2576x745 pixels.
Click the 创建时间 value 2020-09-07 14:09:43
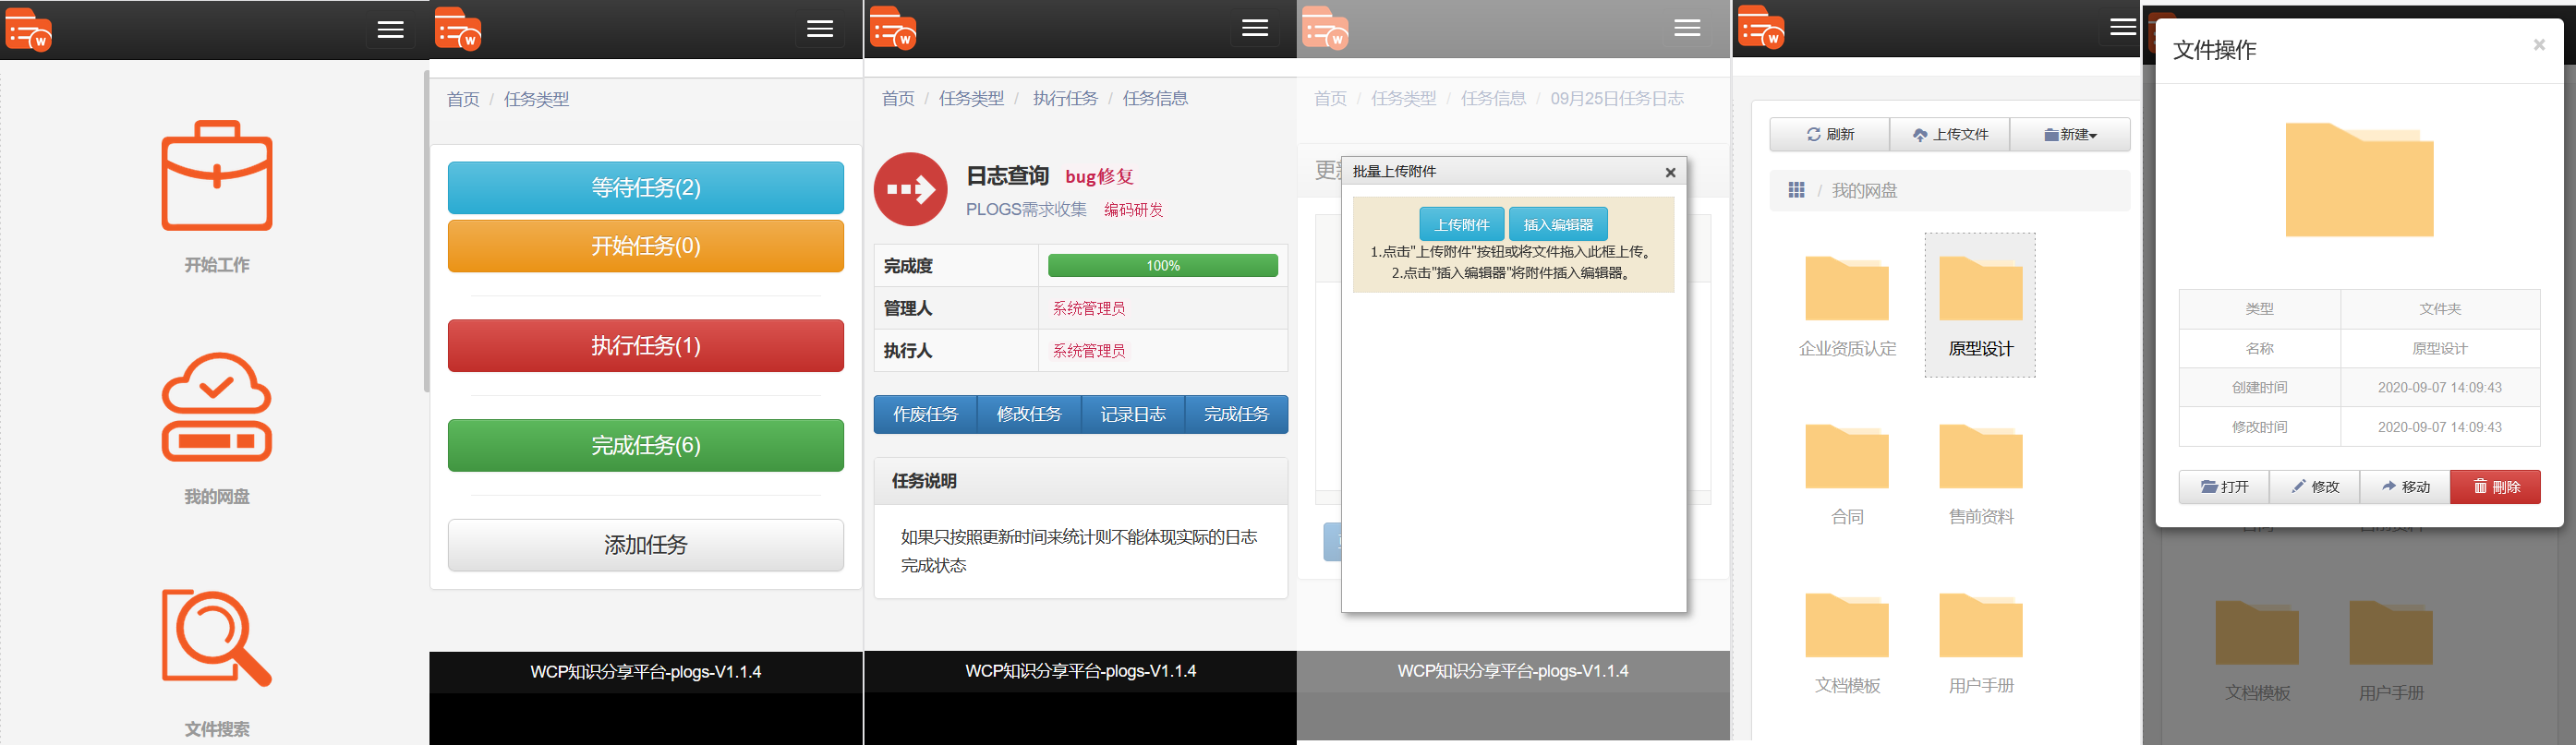coord(2440,388)
